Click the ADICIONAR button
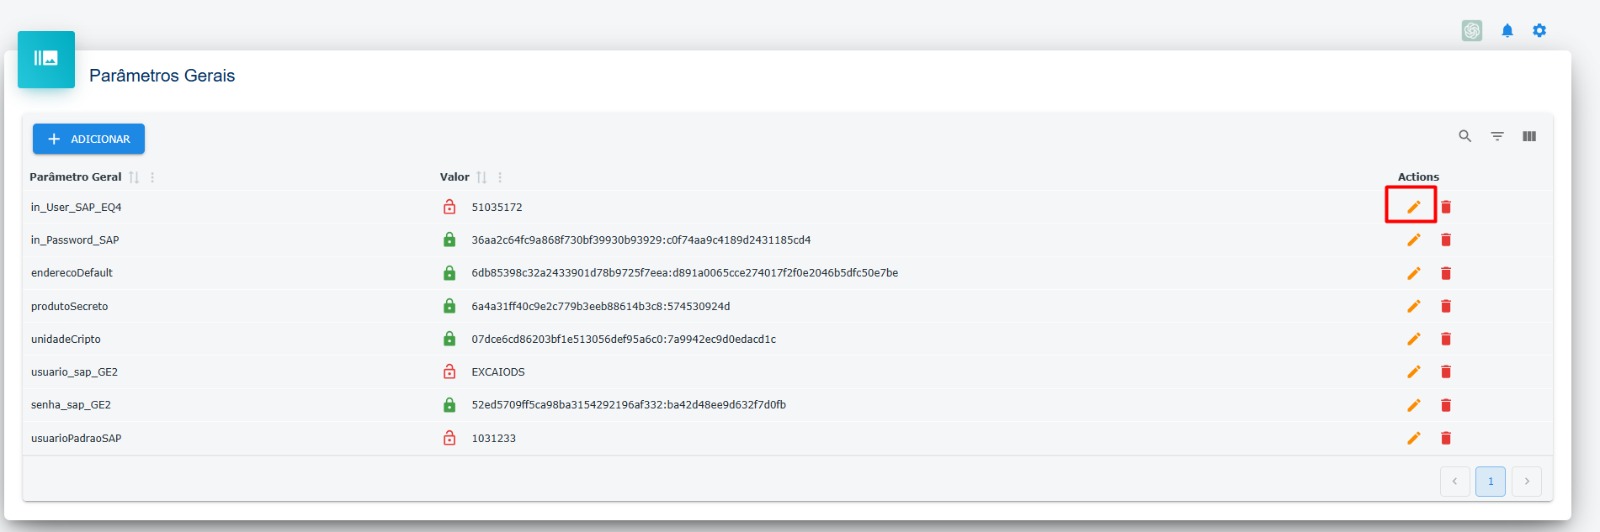The image size is (1600, 532). (x=89, y=139)
